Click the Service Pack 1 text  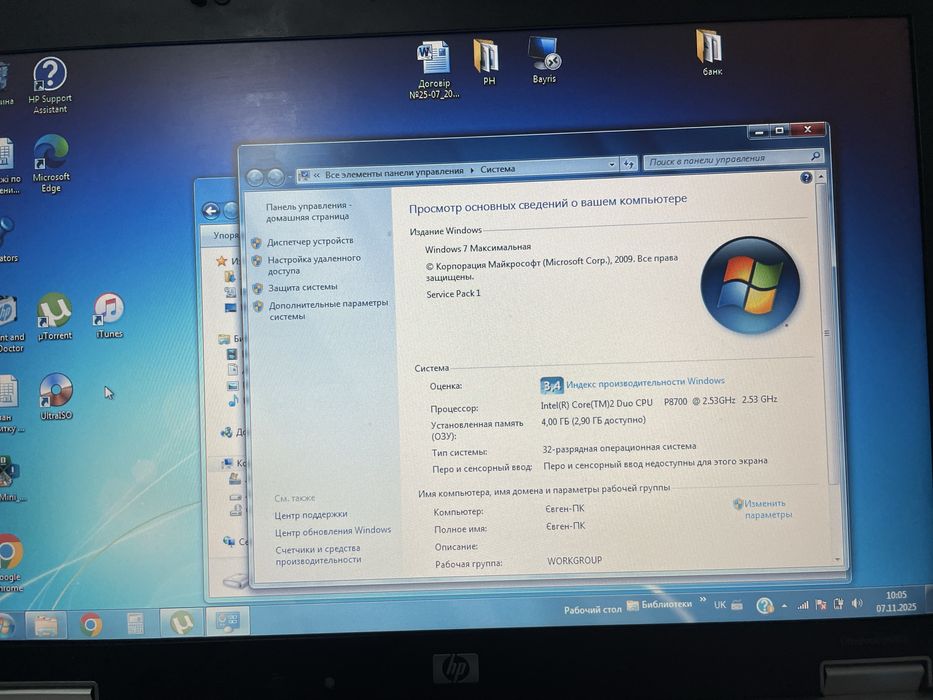point(453,293)
